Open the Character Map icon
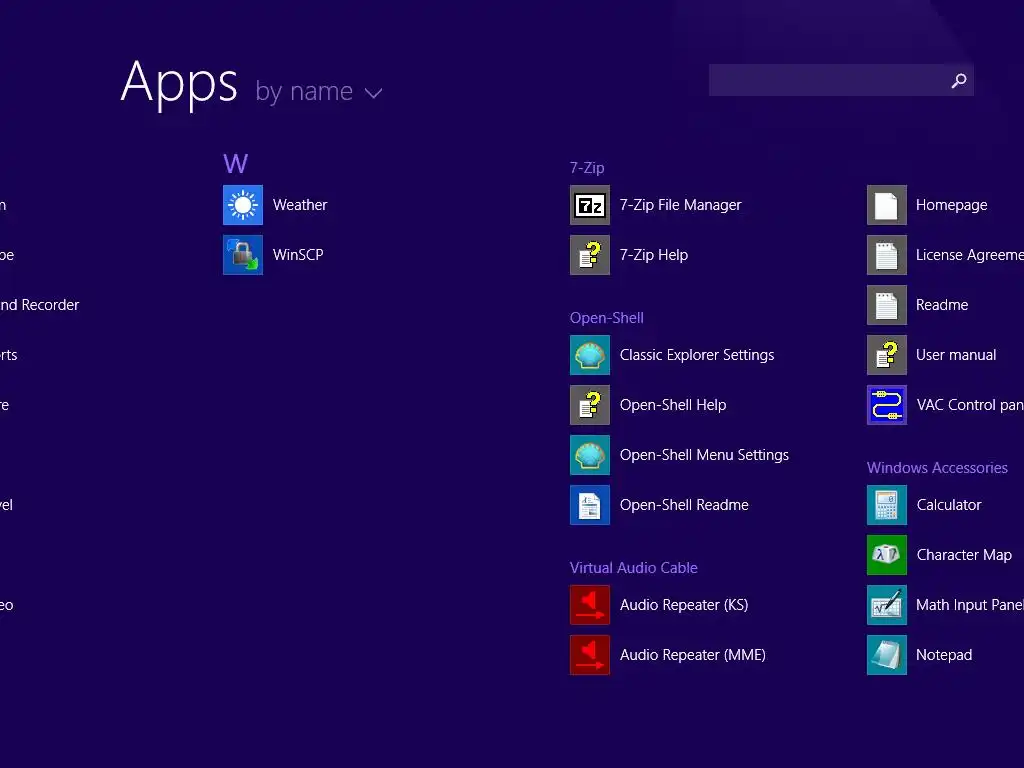 (887, 555)
